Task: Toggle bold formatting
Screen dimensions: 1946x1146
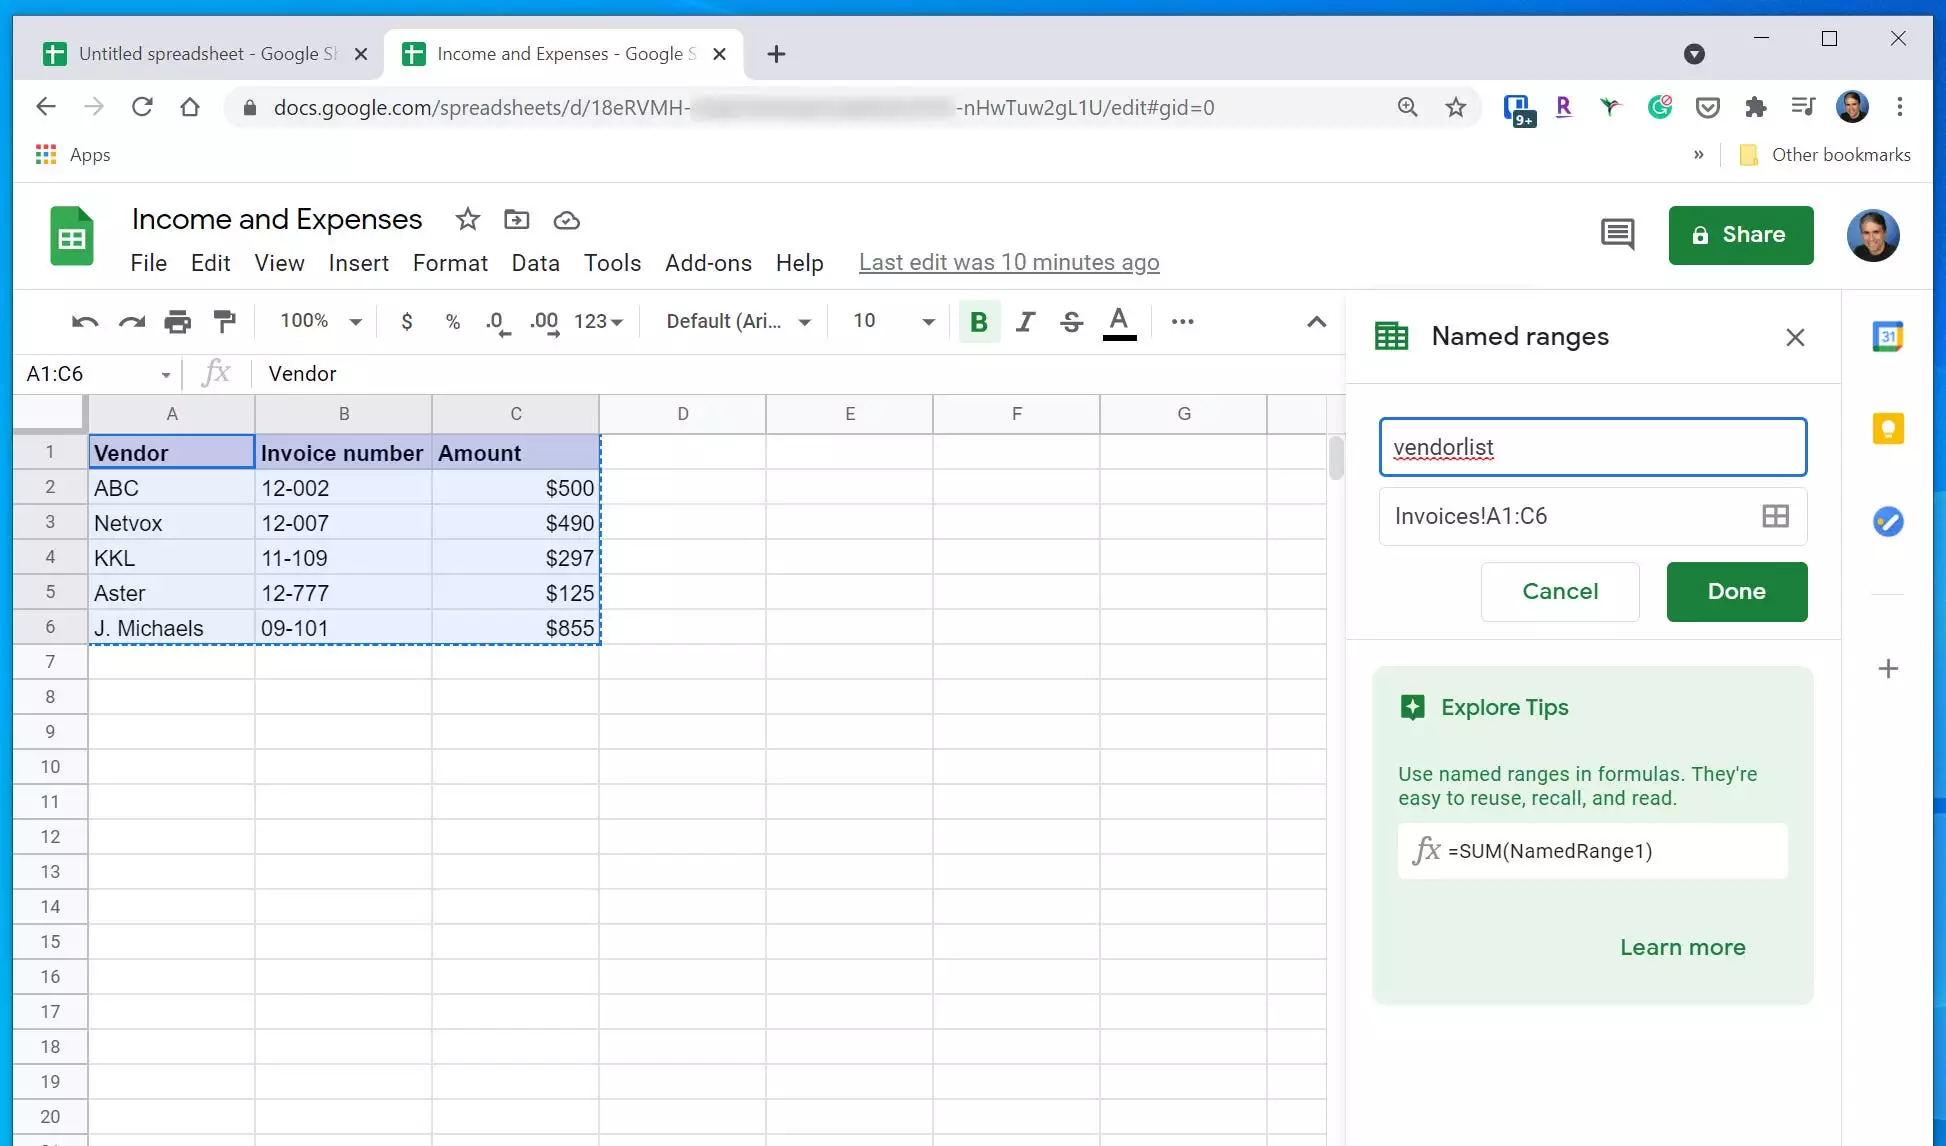Action: tap(979, 321)
